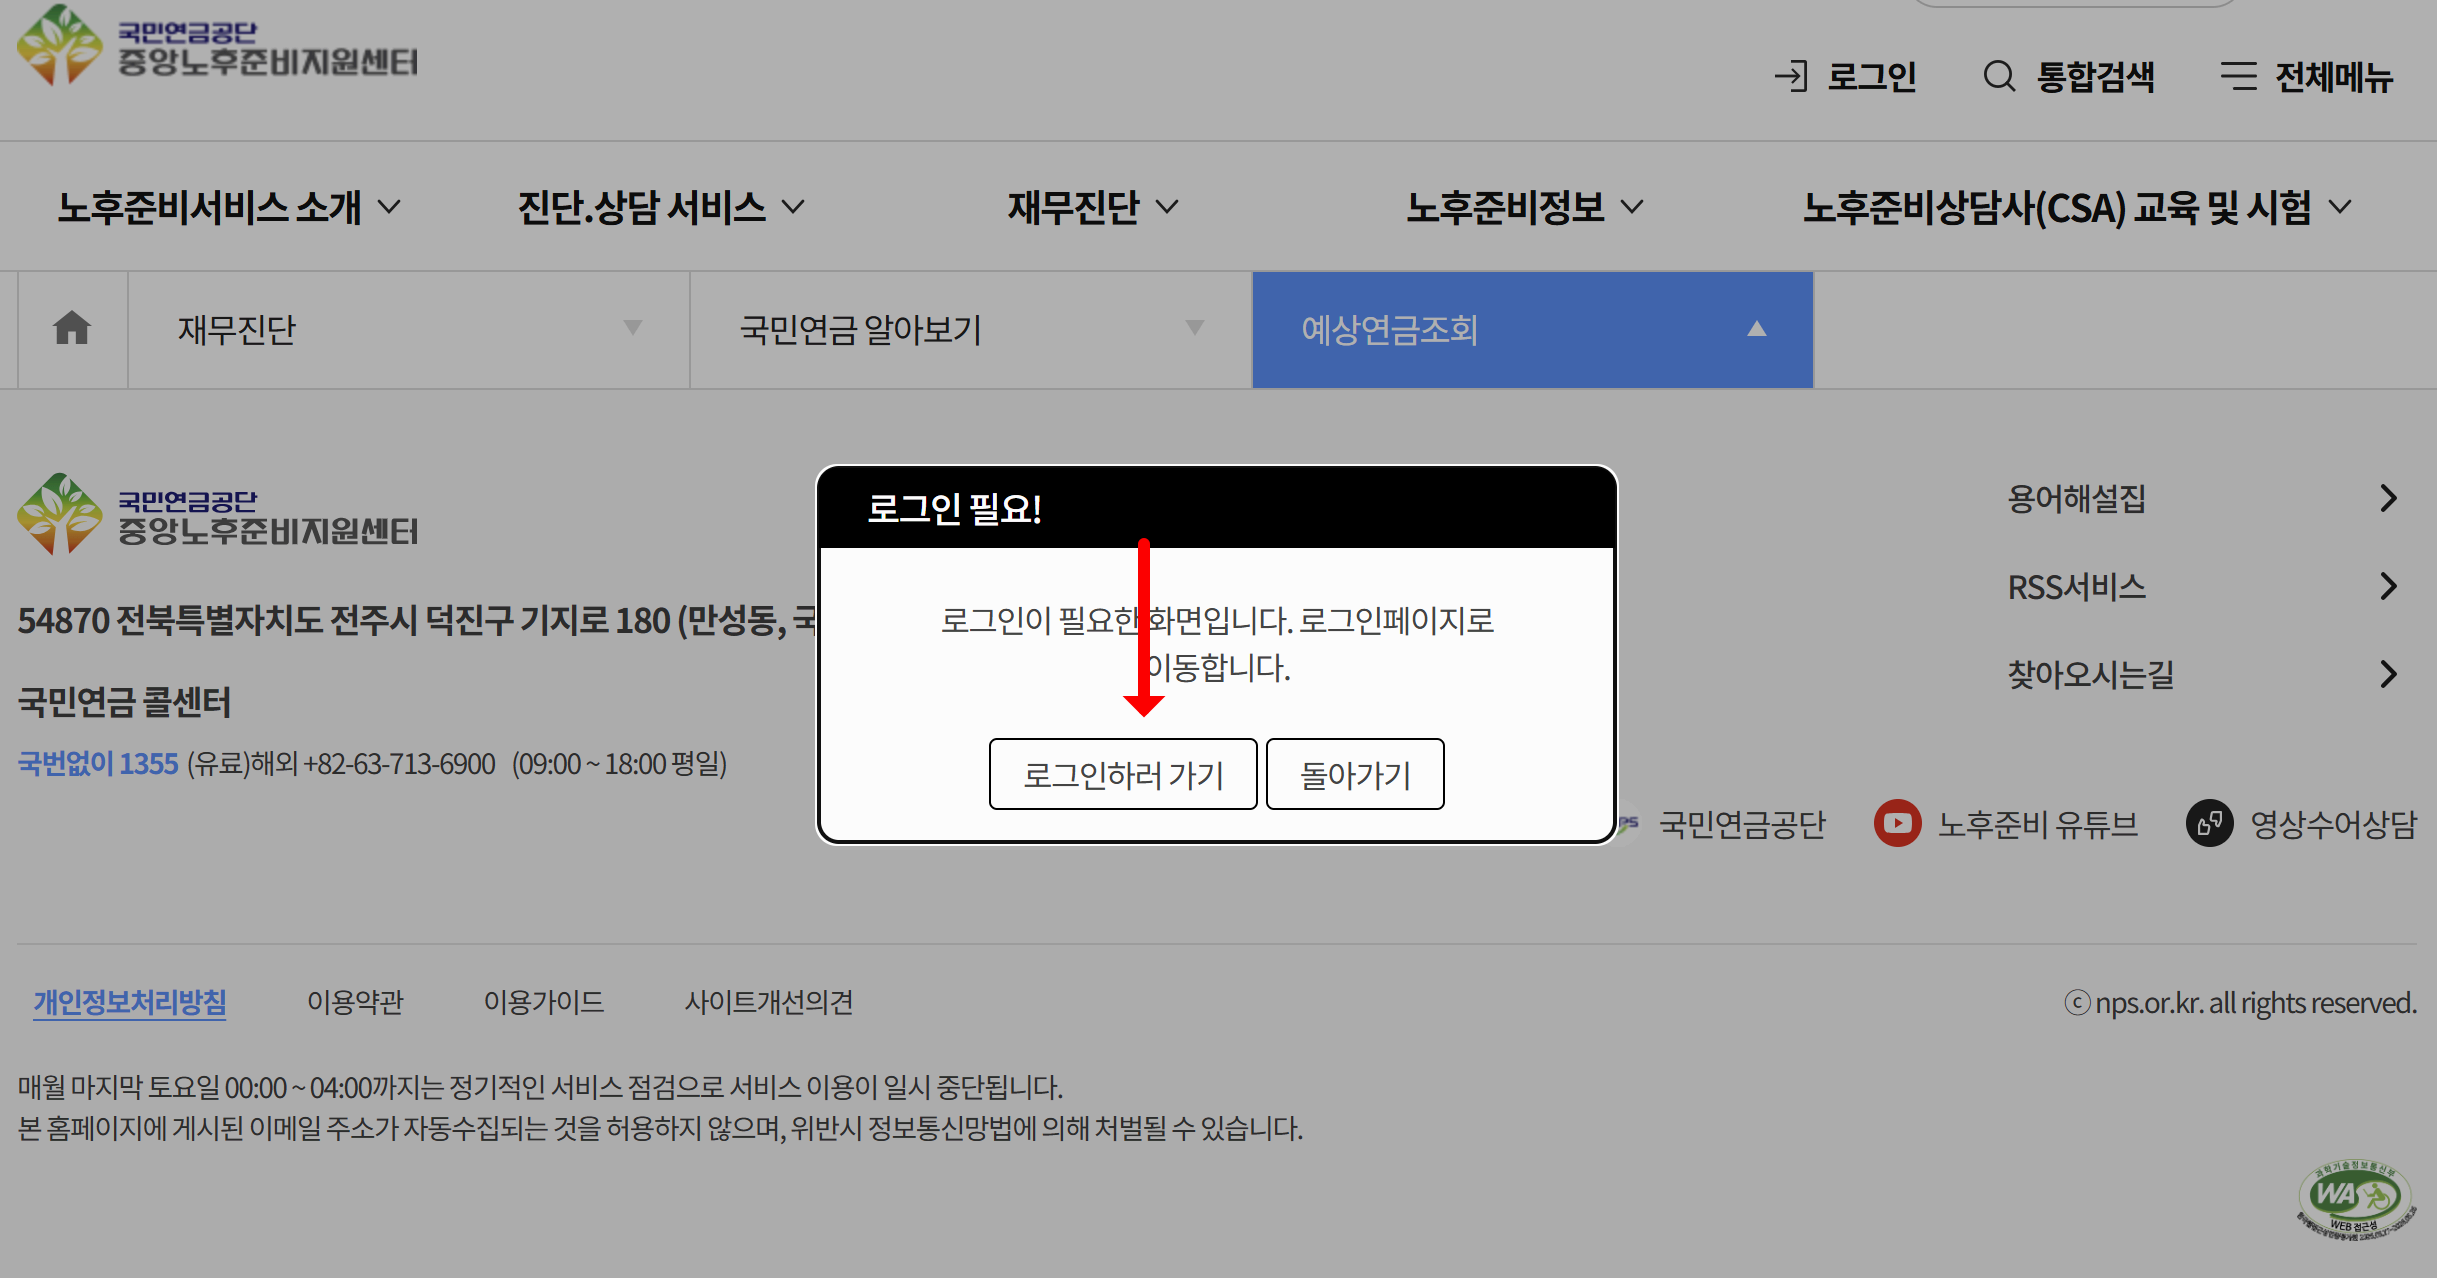This screenshot has width=2437, height=1278.
Task: Expand the 국민연금 알아보기 dropdown
Action: 1195,329
